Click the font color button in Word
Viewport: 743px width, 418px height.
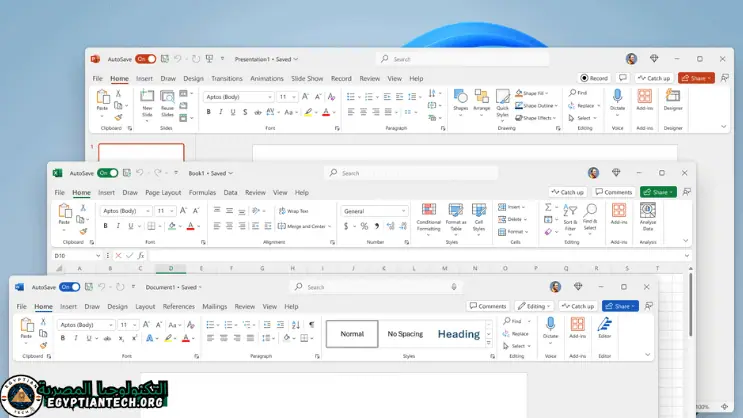point(186,339)
